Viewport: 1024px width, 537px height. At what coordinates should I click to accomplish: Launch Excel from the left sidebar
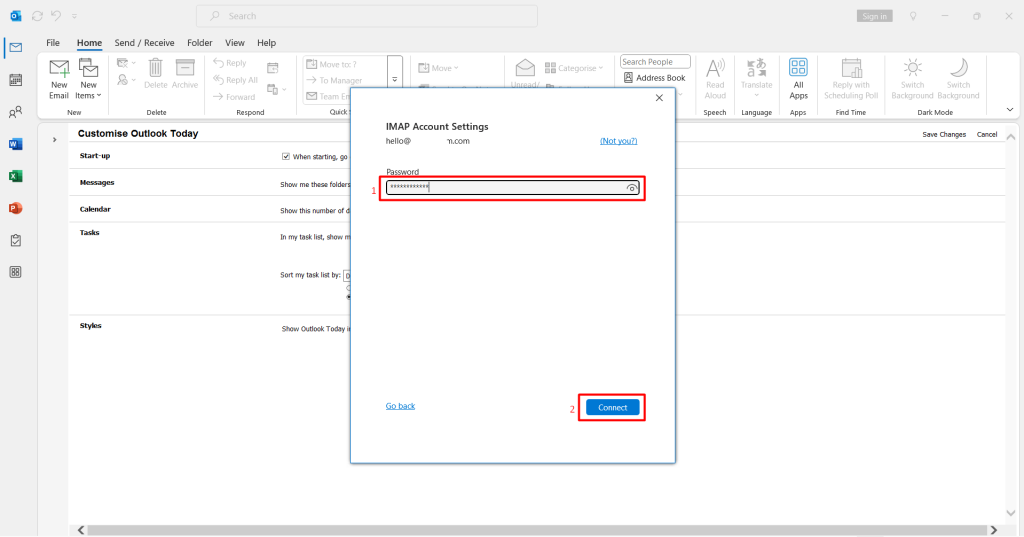16,176
